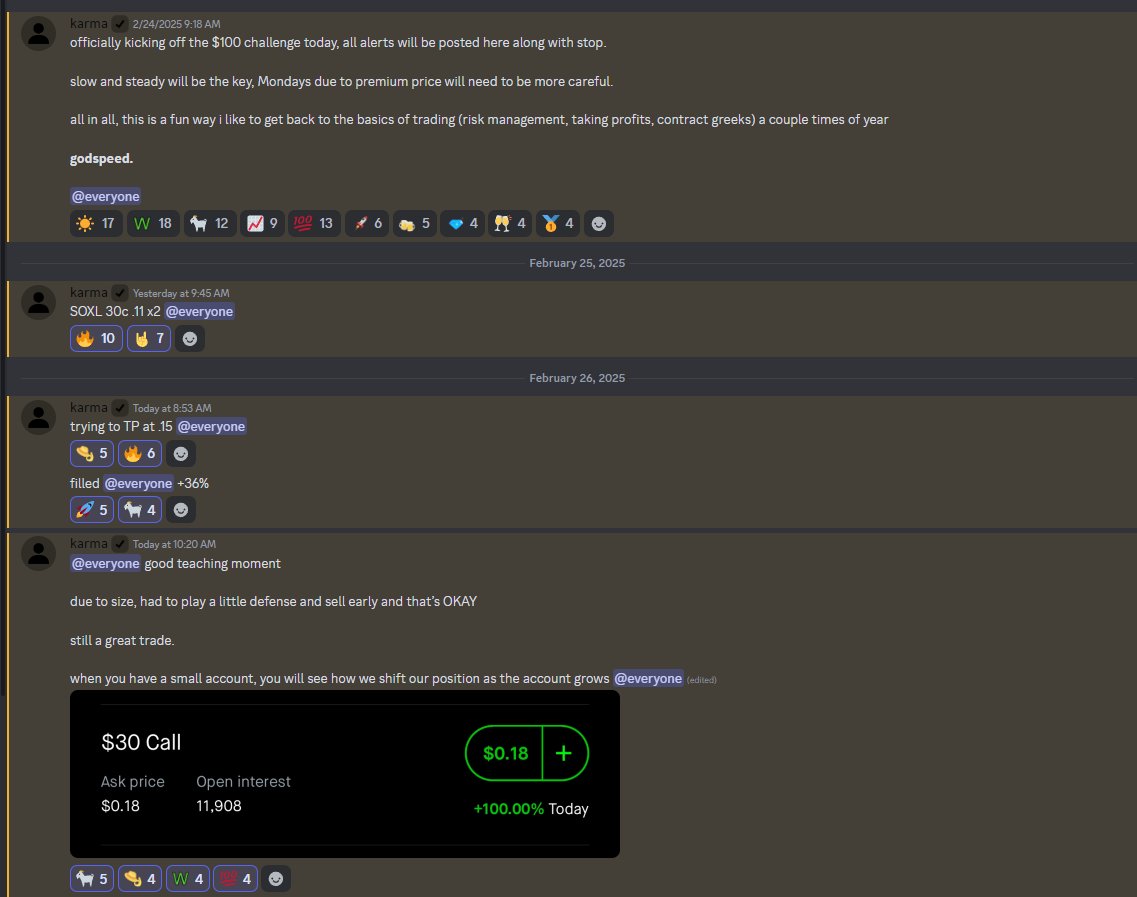Click the 'Today at 8:53 AM' timestamp
This screenshot has width=1137, height=897.
click(x=172, y=408)
